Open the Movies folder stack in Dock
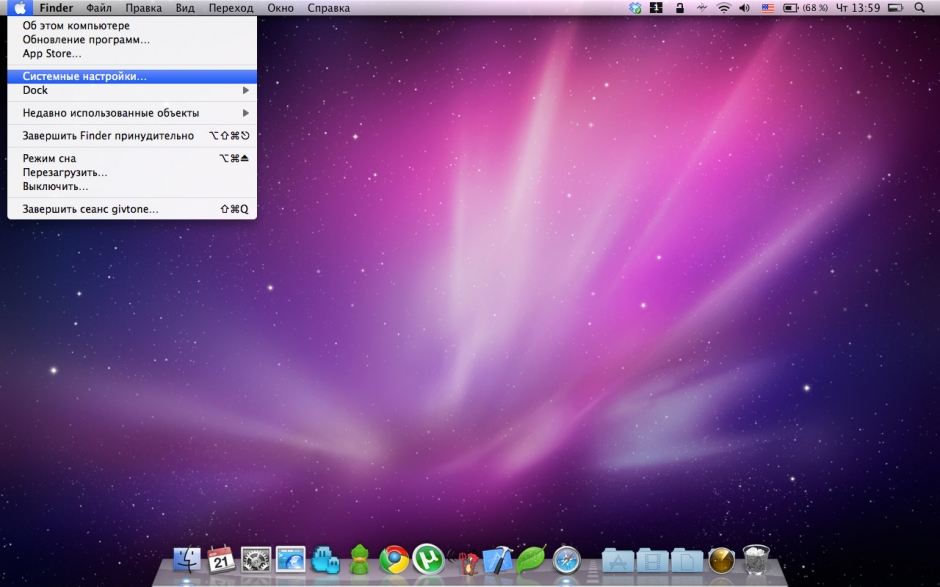This screenshot has height=587, width=940. (652, 561)
